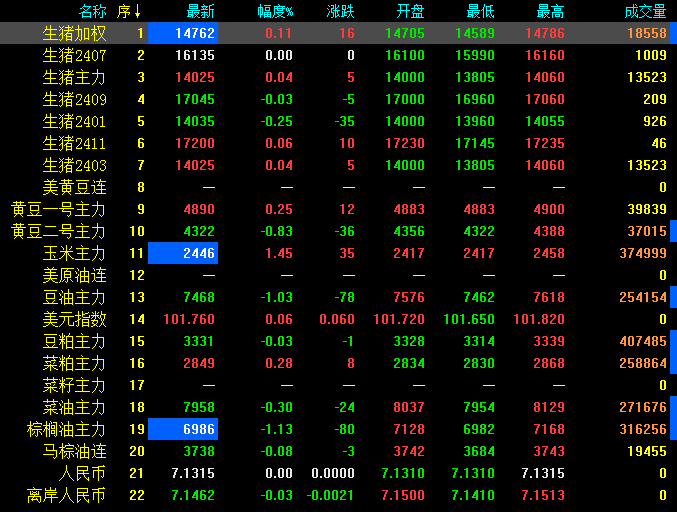Select the 美原油连 row name
677x512 pixels.
(74, 275)
